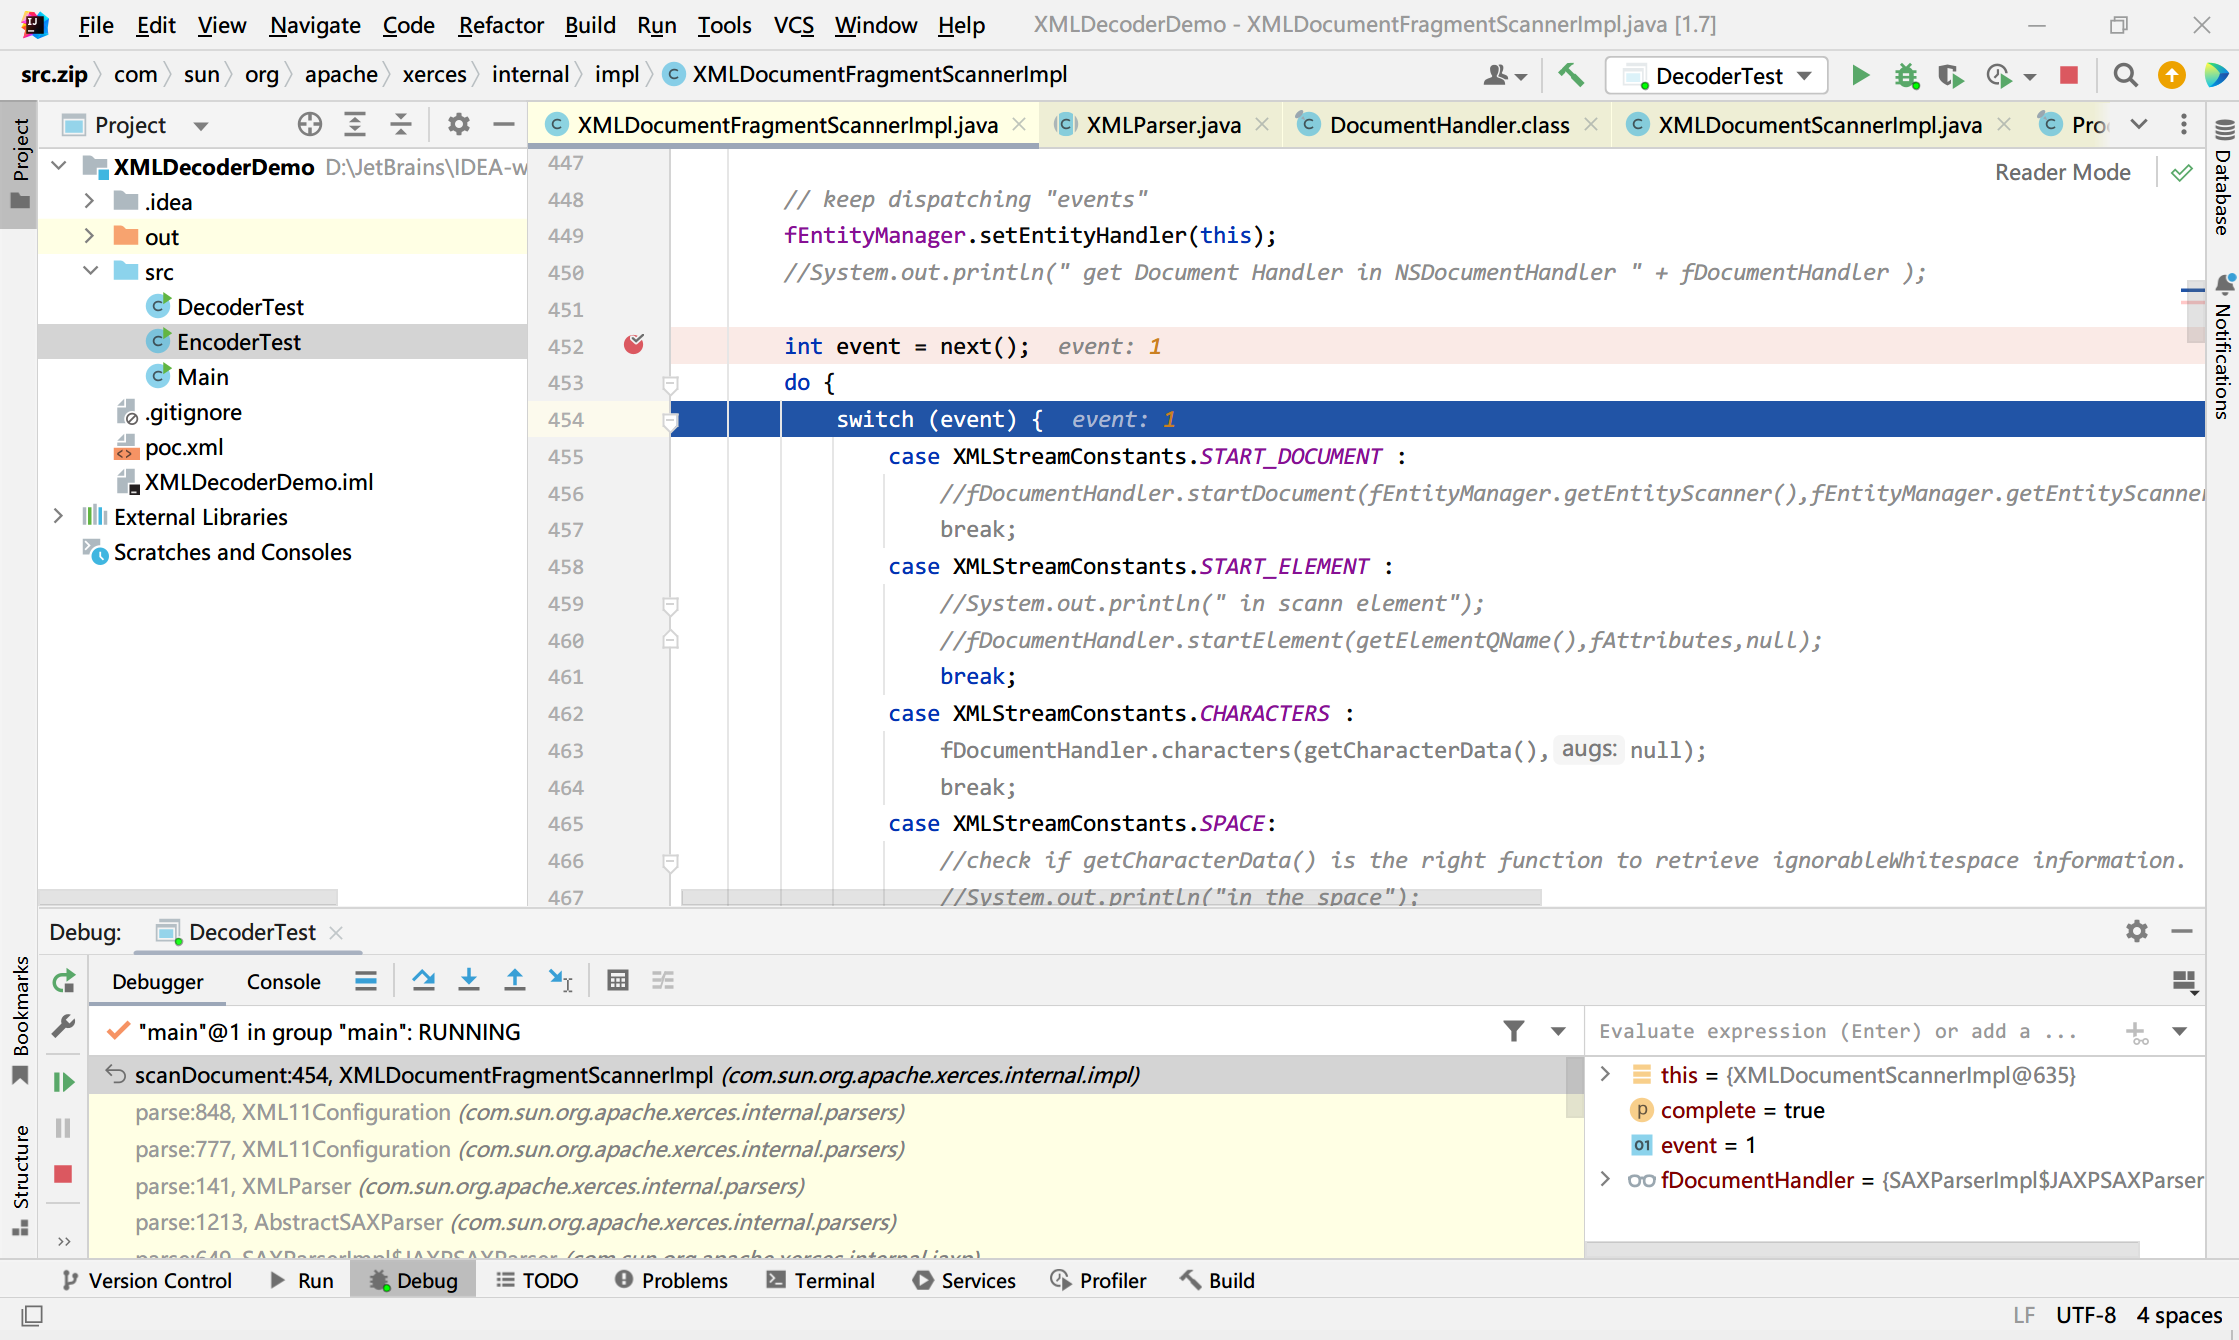Image resolution: width=2239 pixels, height=1340 pixels.
Task: Select poc.xml file in project tree
Action: (184, 447)
